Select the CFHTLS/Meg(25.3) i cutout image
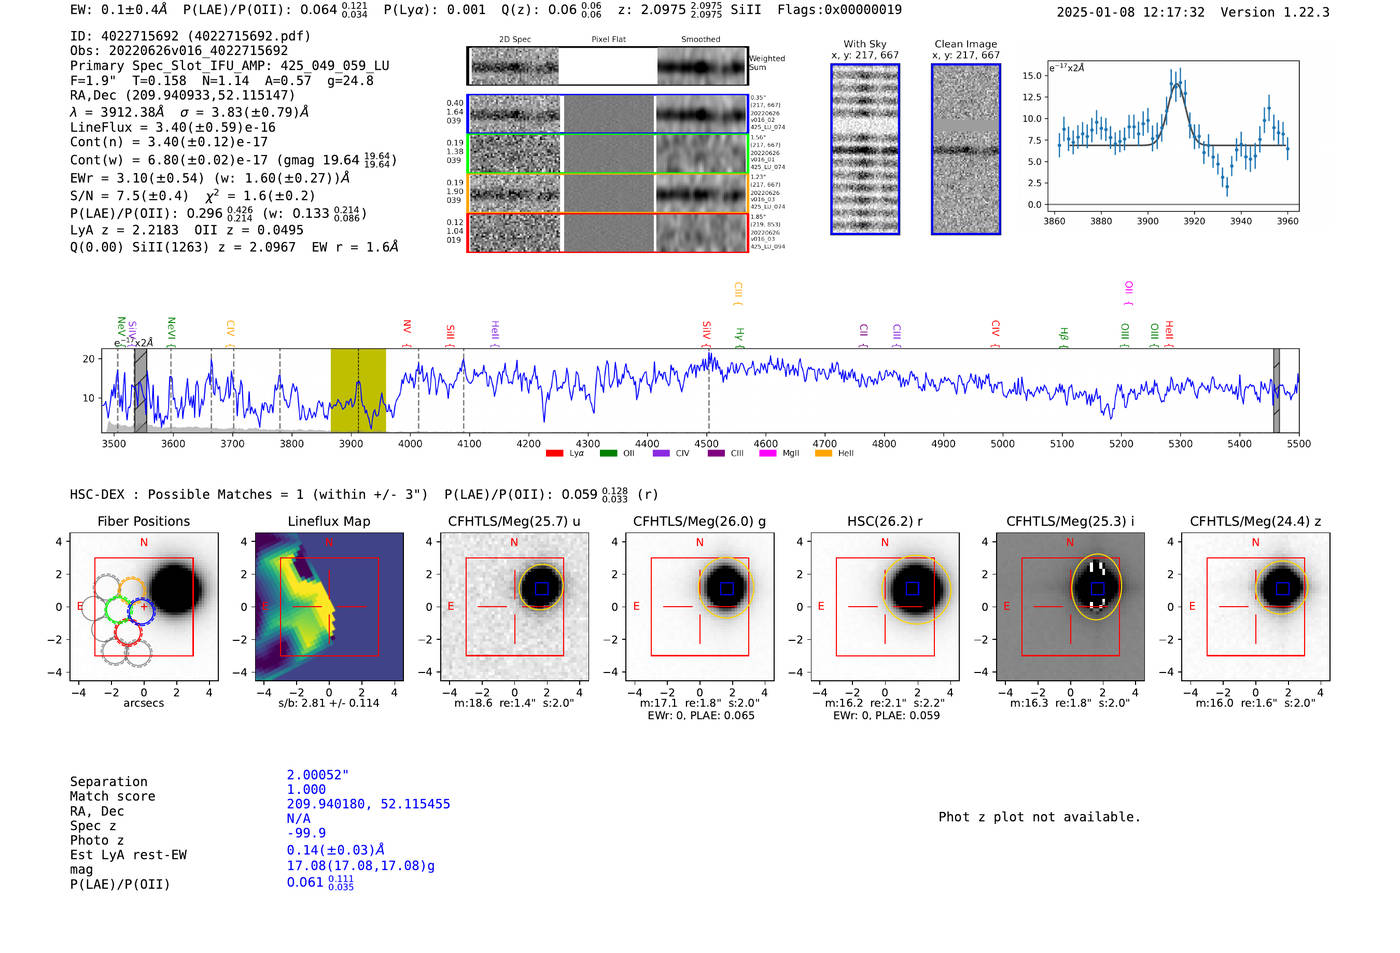The width and height of the screenshot is (1400, 953). [x=1070, y=606]
